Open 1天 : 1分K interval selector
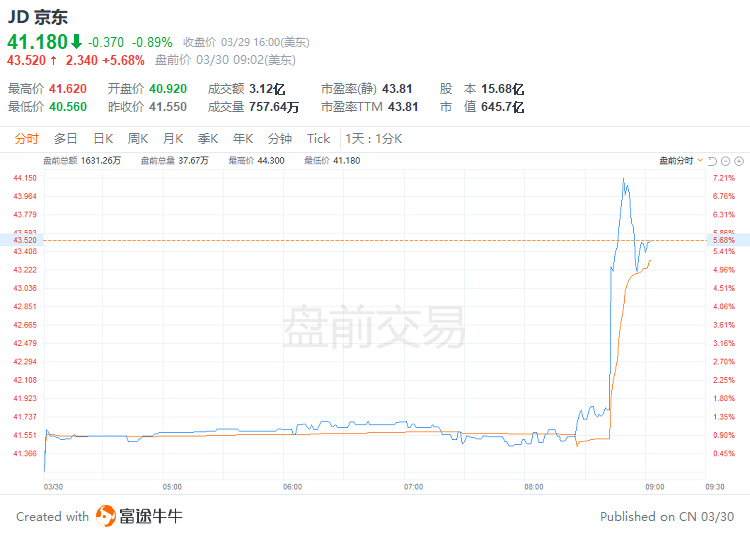The height and width of the screenshot is (537, 750). 374,139
